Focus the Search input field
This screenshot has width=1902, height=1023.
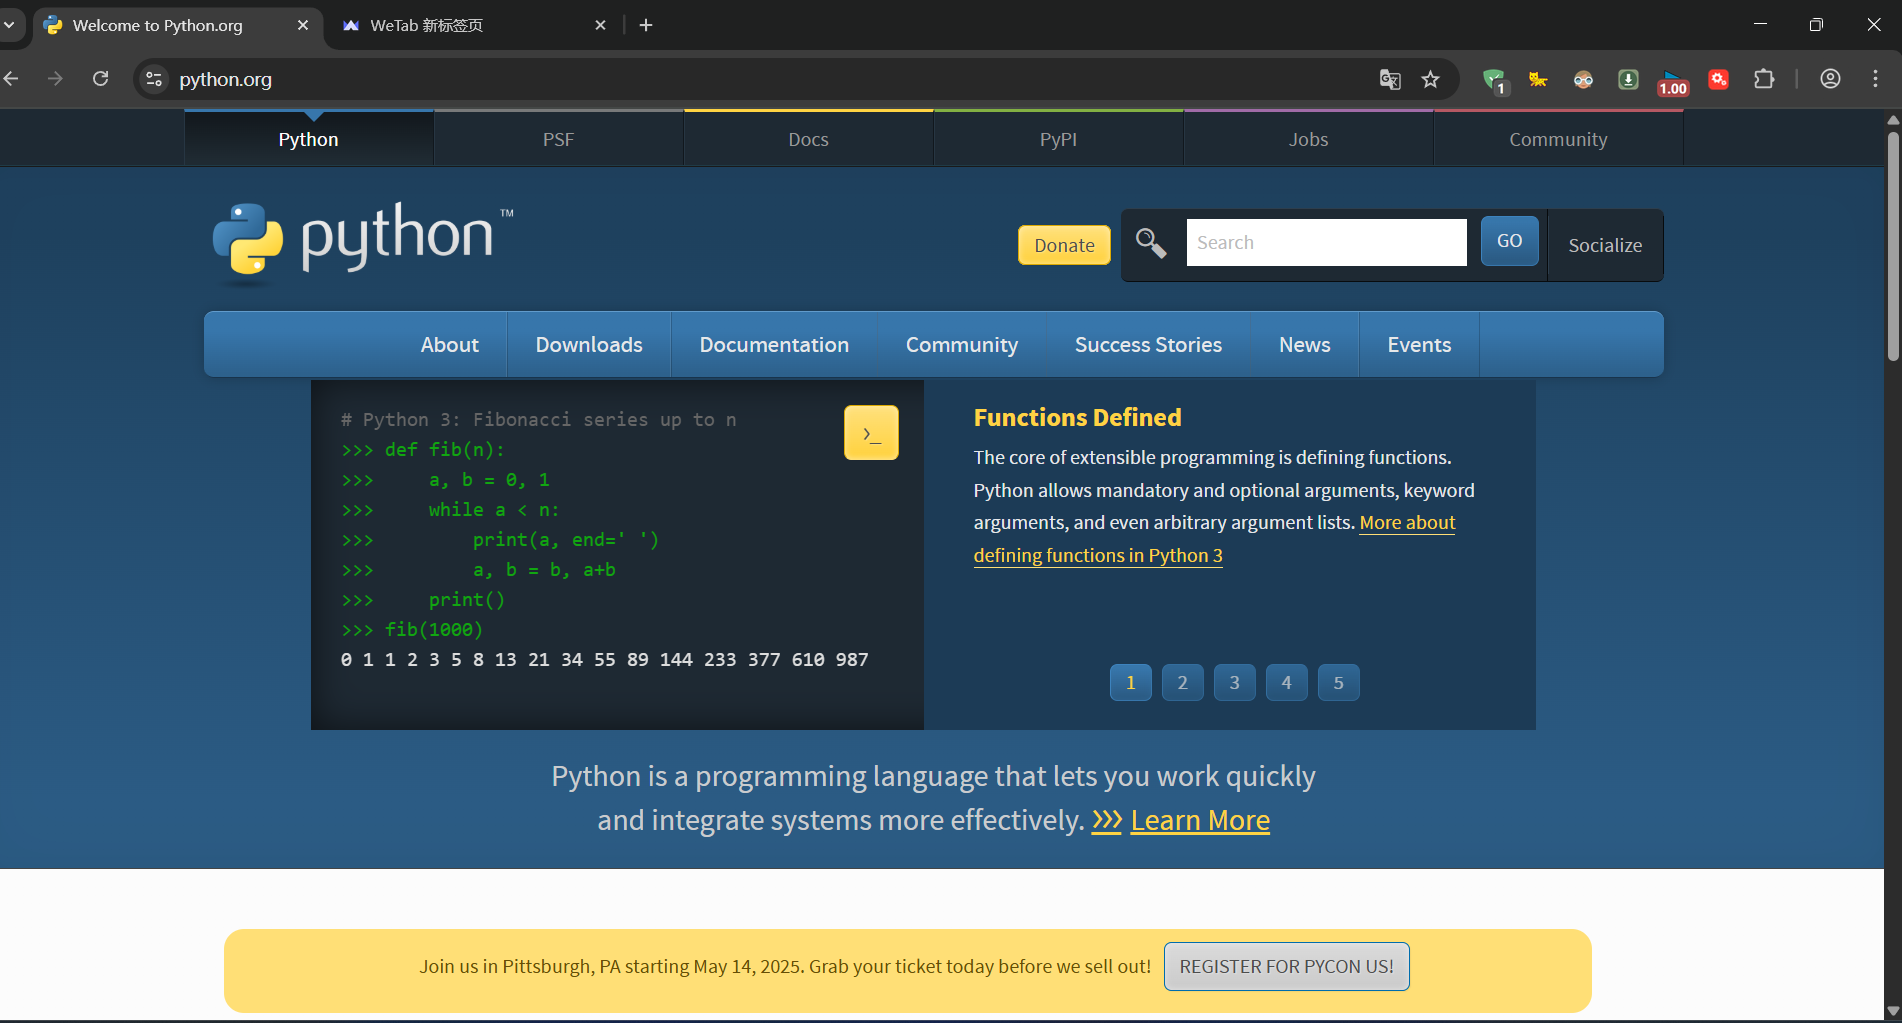coord(1326,242)
